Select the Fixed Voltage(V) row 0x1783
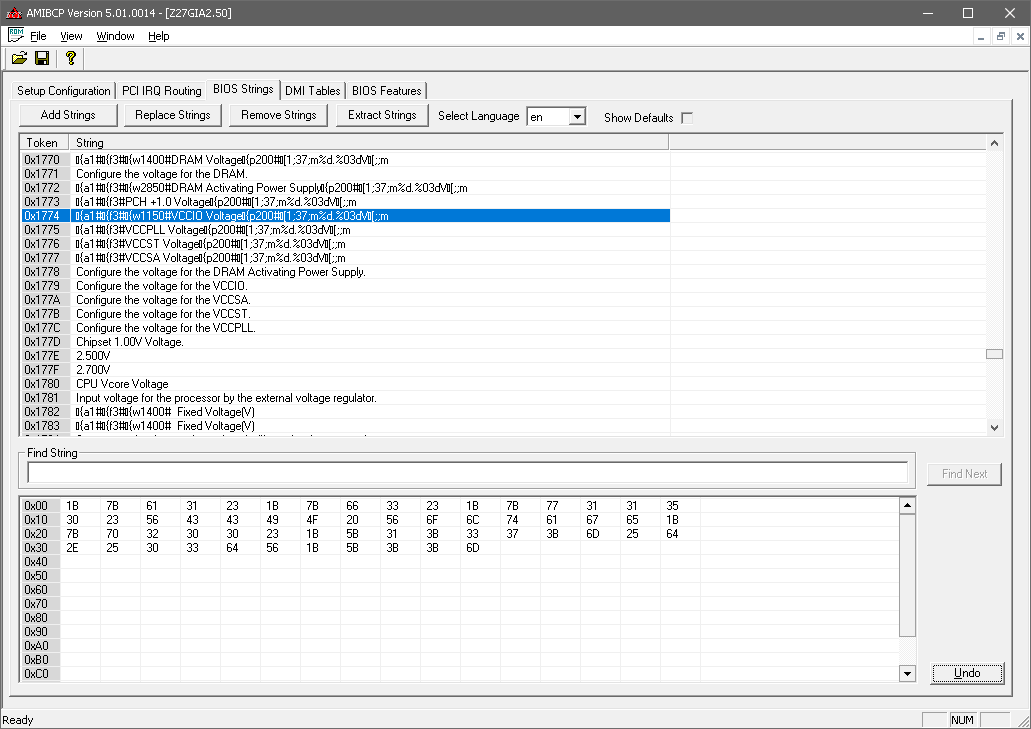Image resolution: width=1031 pixels, height=729 pixels. 345,426
